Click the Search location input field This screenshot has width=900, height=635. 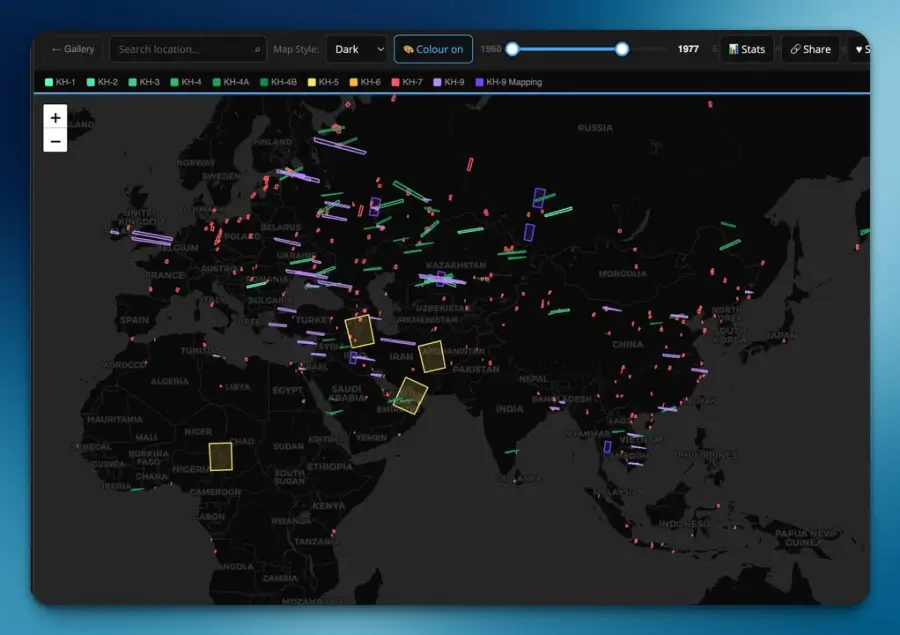188,49
